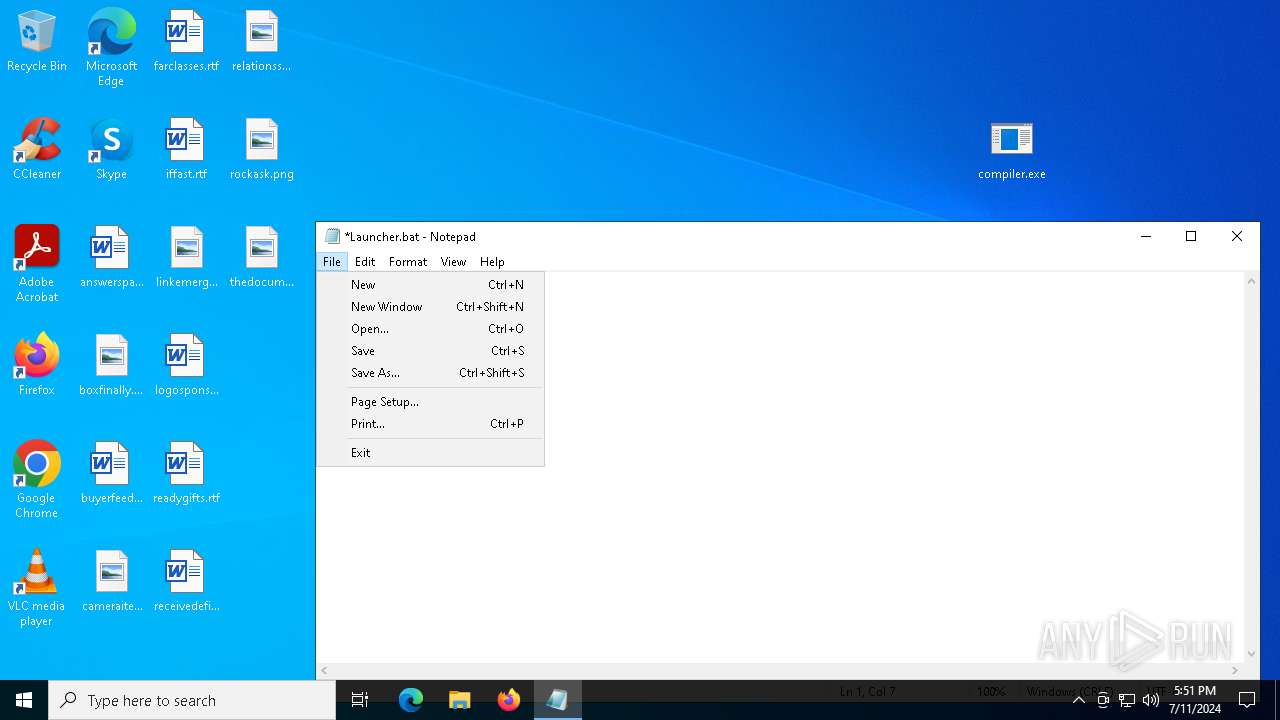Select the receivedefi... Word document icon
This screenshot has height=720, width=1280.
pyautogui.click(x=186, y=582)
